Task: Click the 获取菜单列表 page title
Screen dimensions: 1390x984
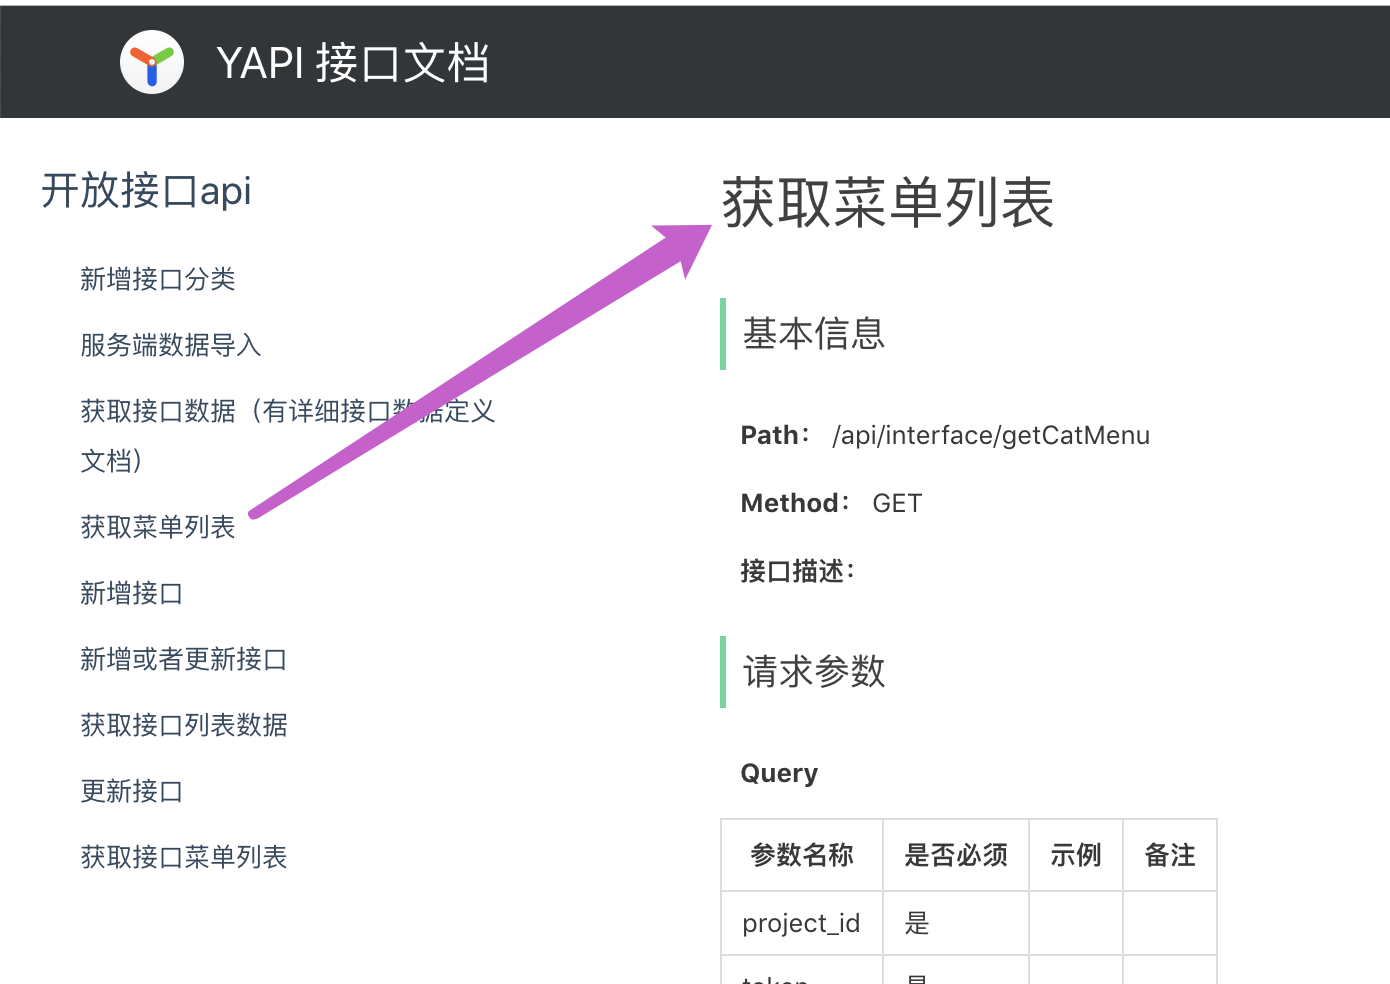Action: [x=887, y=203]
